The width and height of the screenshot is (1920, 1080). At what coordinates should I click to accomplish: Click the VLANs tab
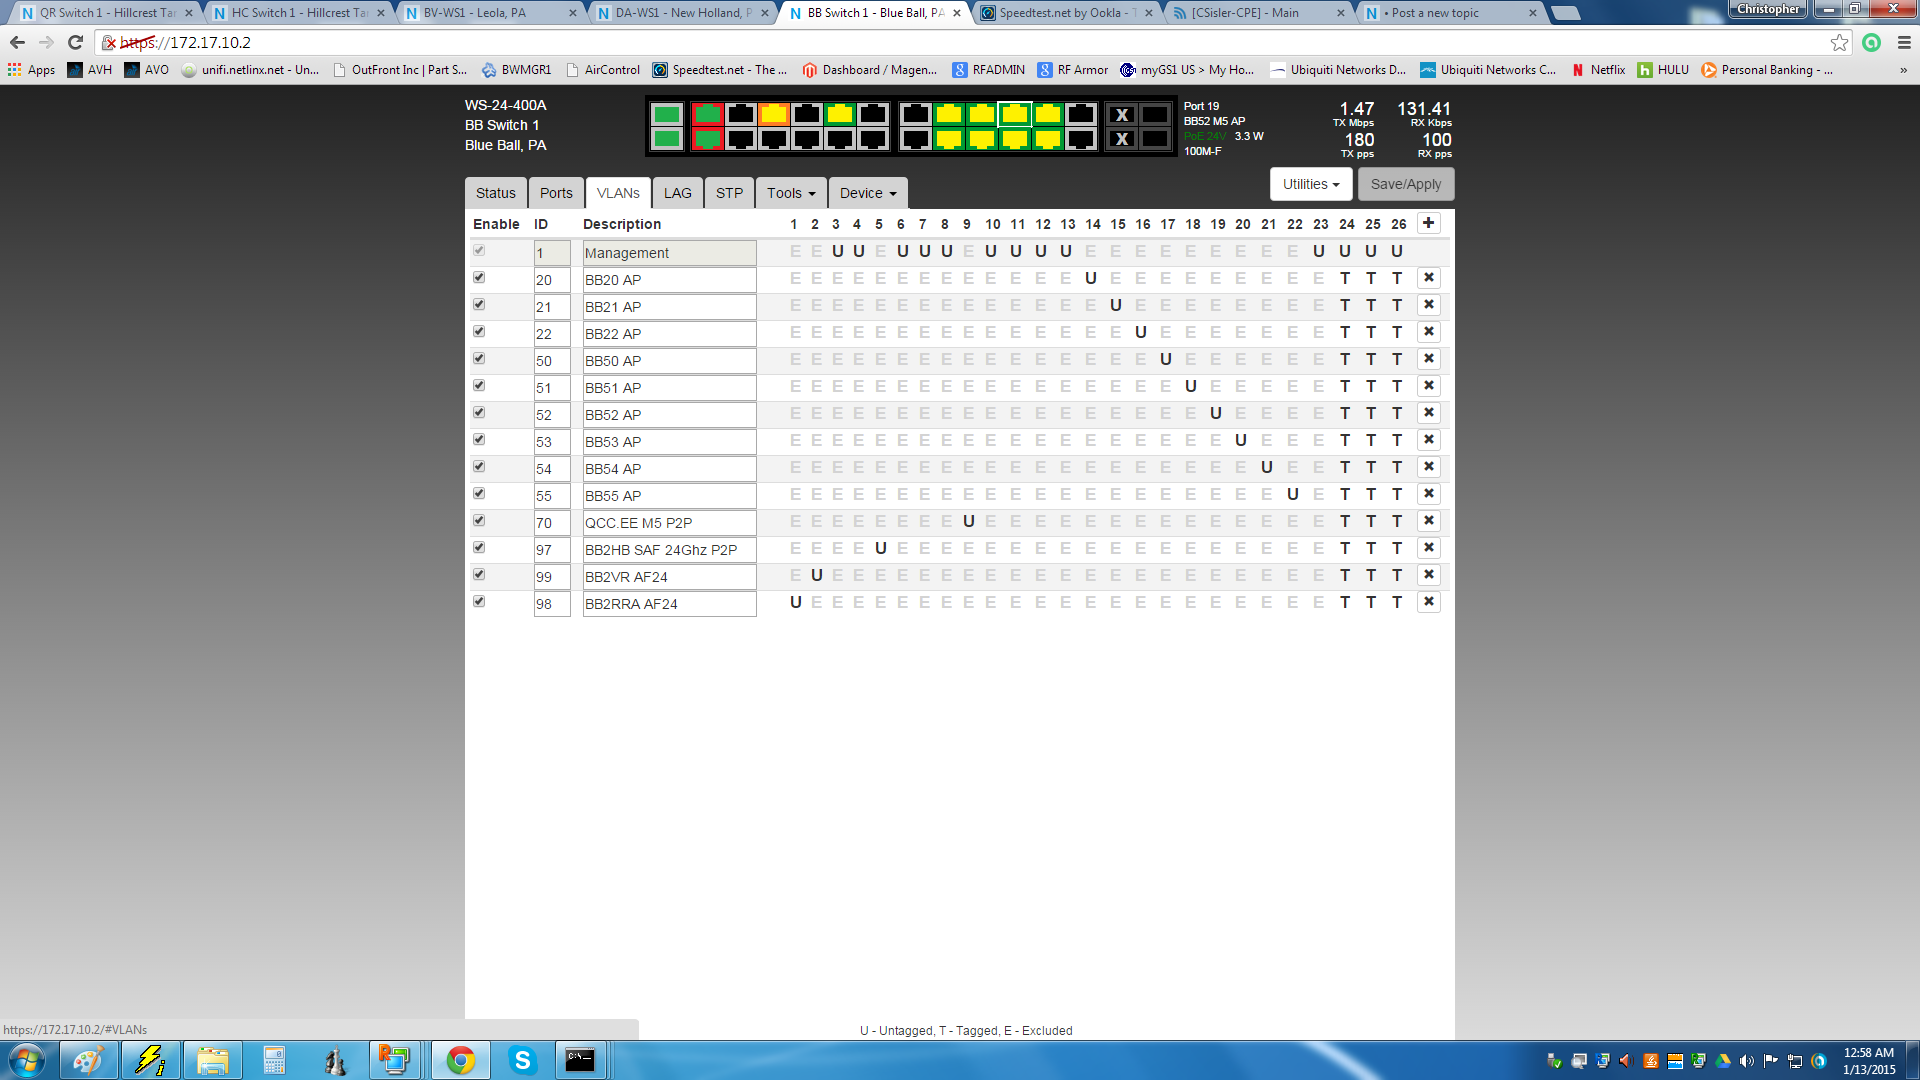[x=617, y=193]
